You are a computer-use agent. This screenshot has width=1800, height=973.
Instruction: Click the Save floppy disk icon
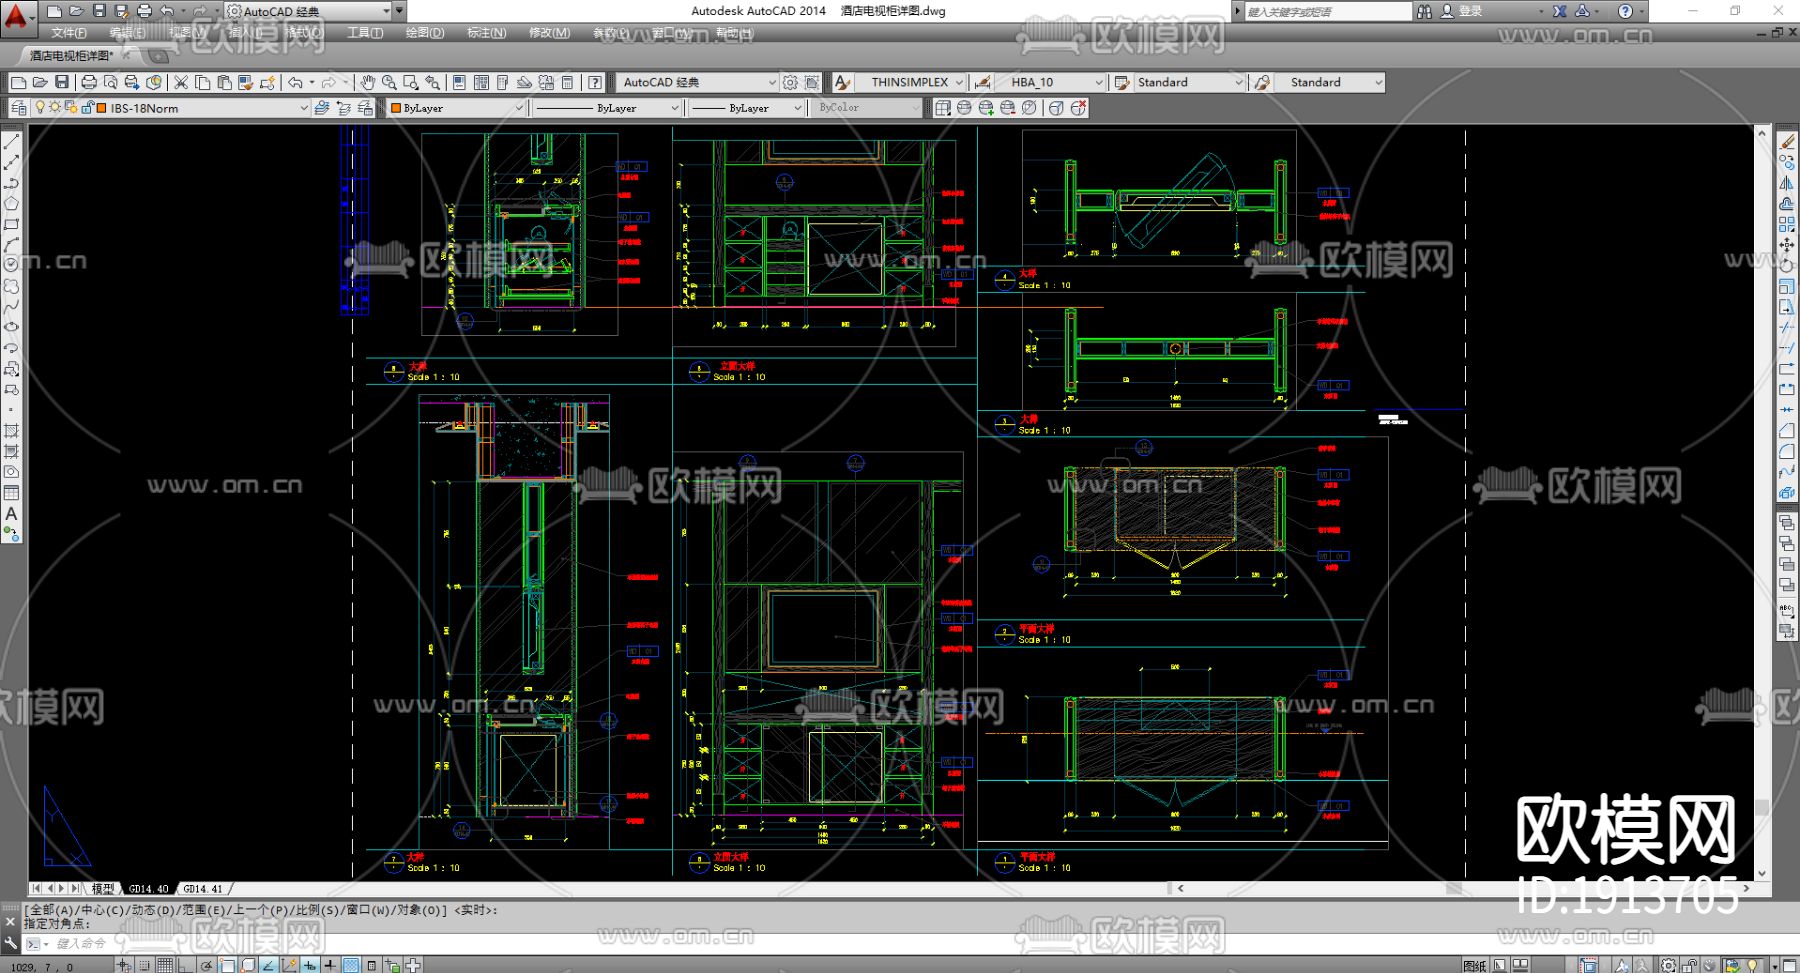[x=62, y=82]
